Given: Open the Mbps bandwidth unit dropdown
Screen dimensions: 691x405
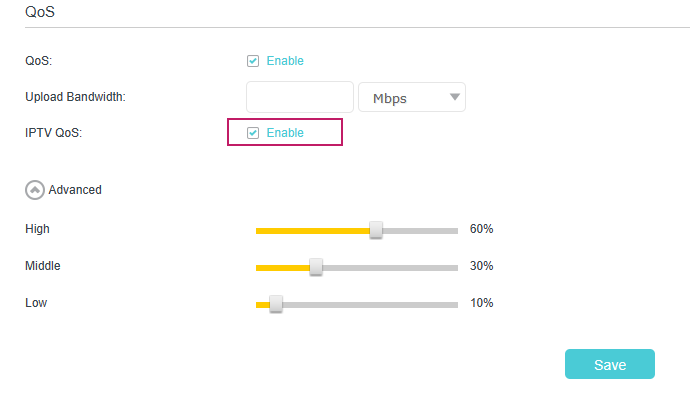Looking at the screenshot, I should tap(411, 97).
